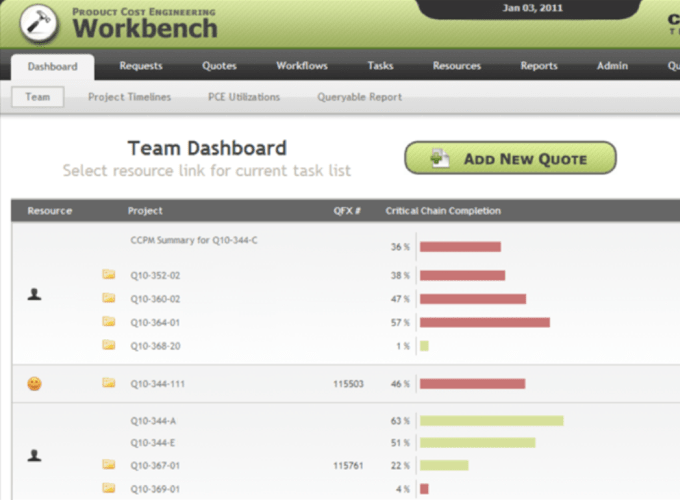Open folder icon beside Q10-360-02

coord(108,298)
